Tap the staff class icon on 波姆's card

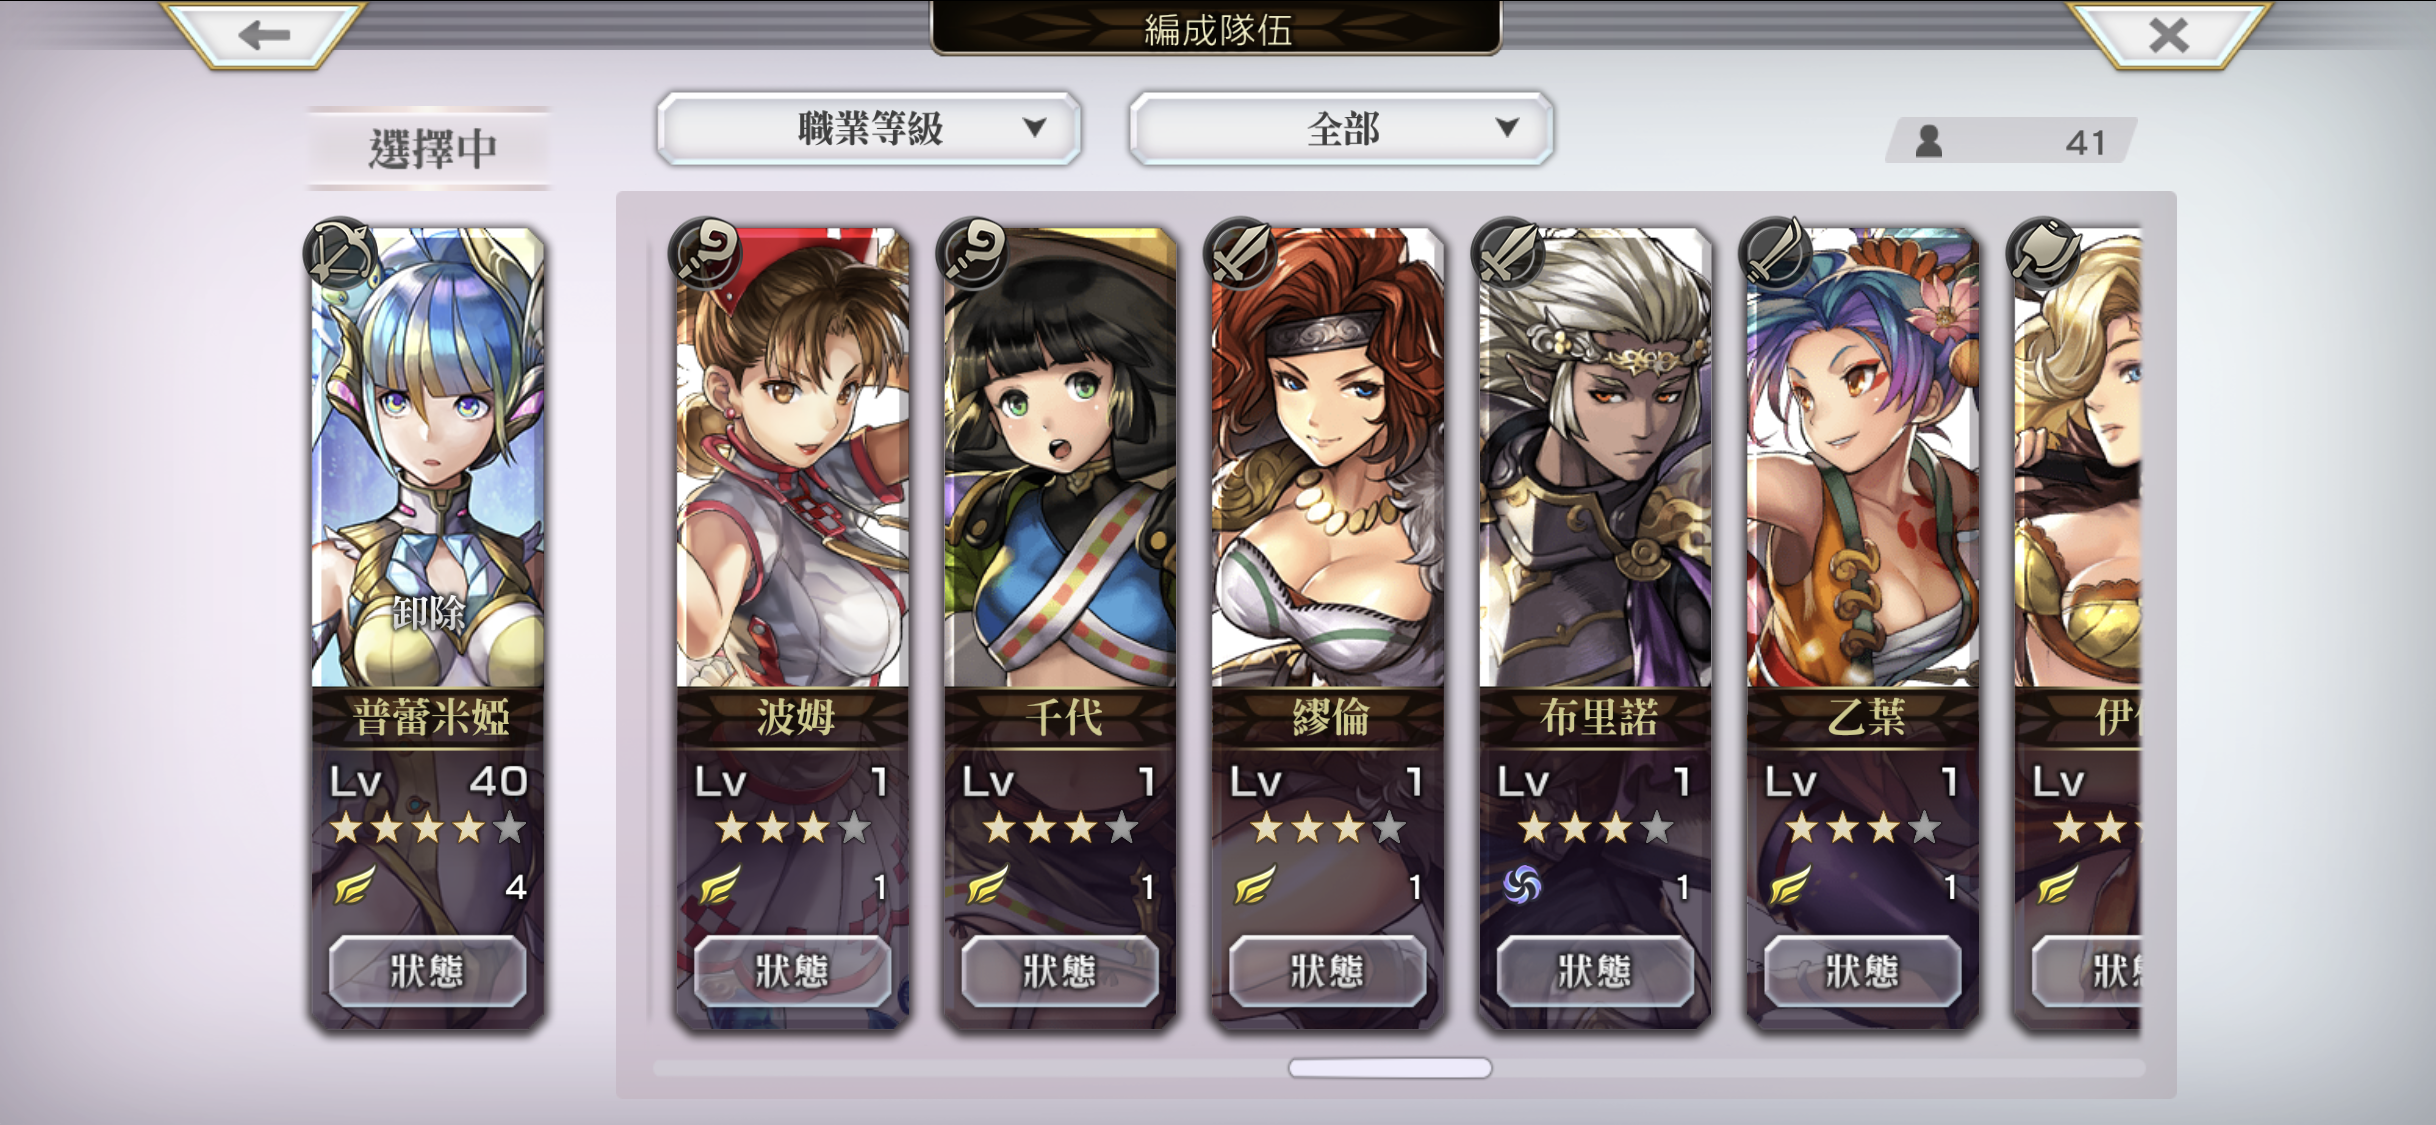tap(706, 254)
